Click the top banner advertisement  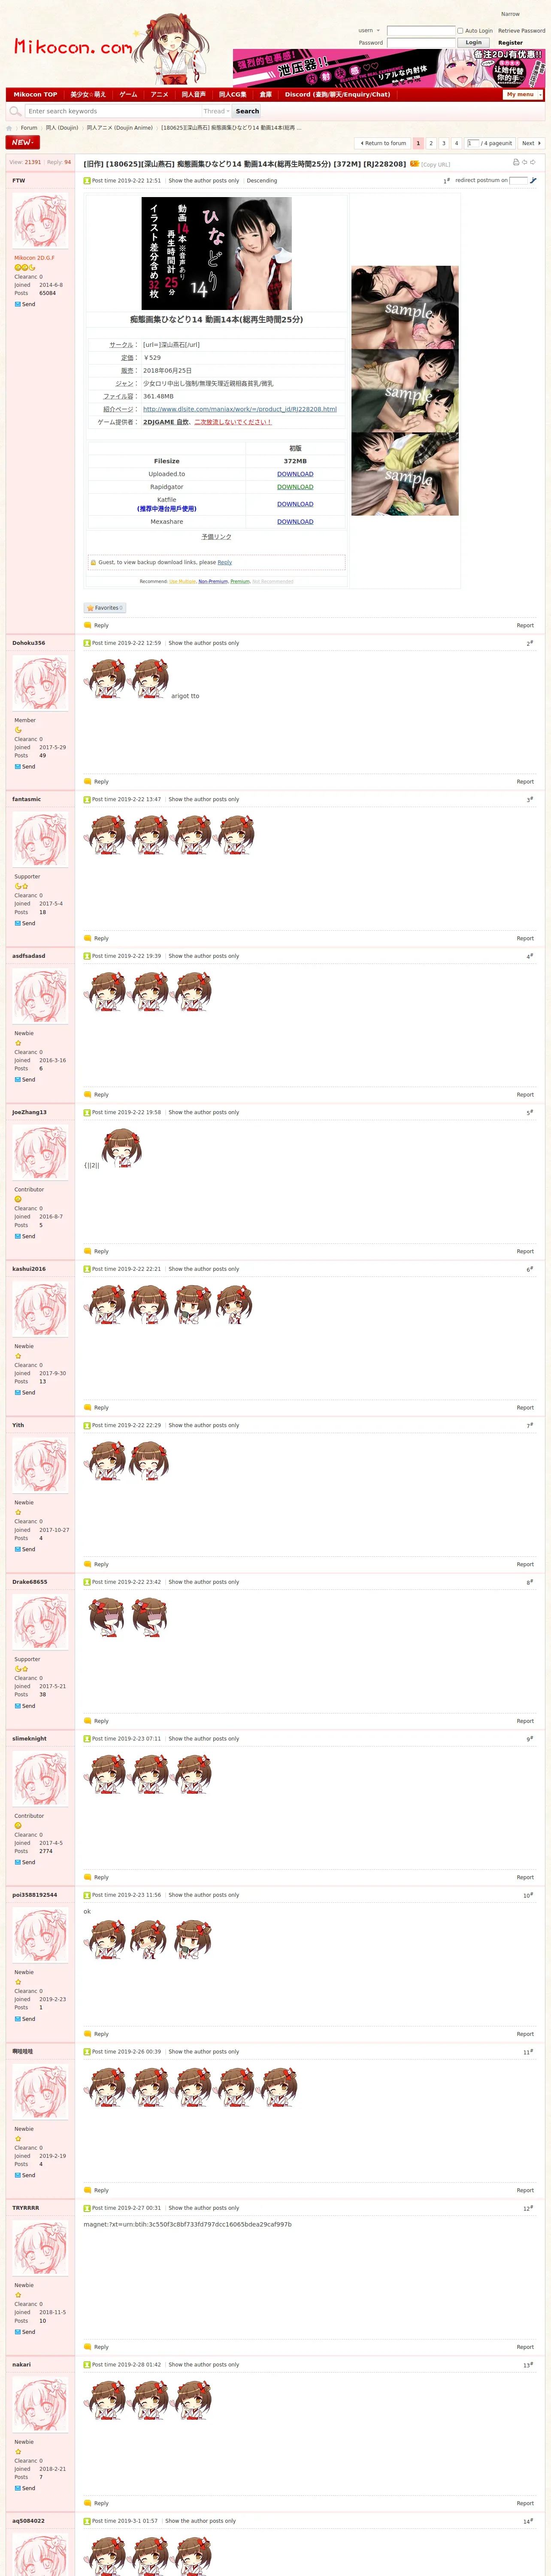[x=389, y=68]
